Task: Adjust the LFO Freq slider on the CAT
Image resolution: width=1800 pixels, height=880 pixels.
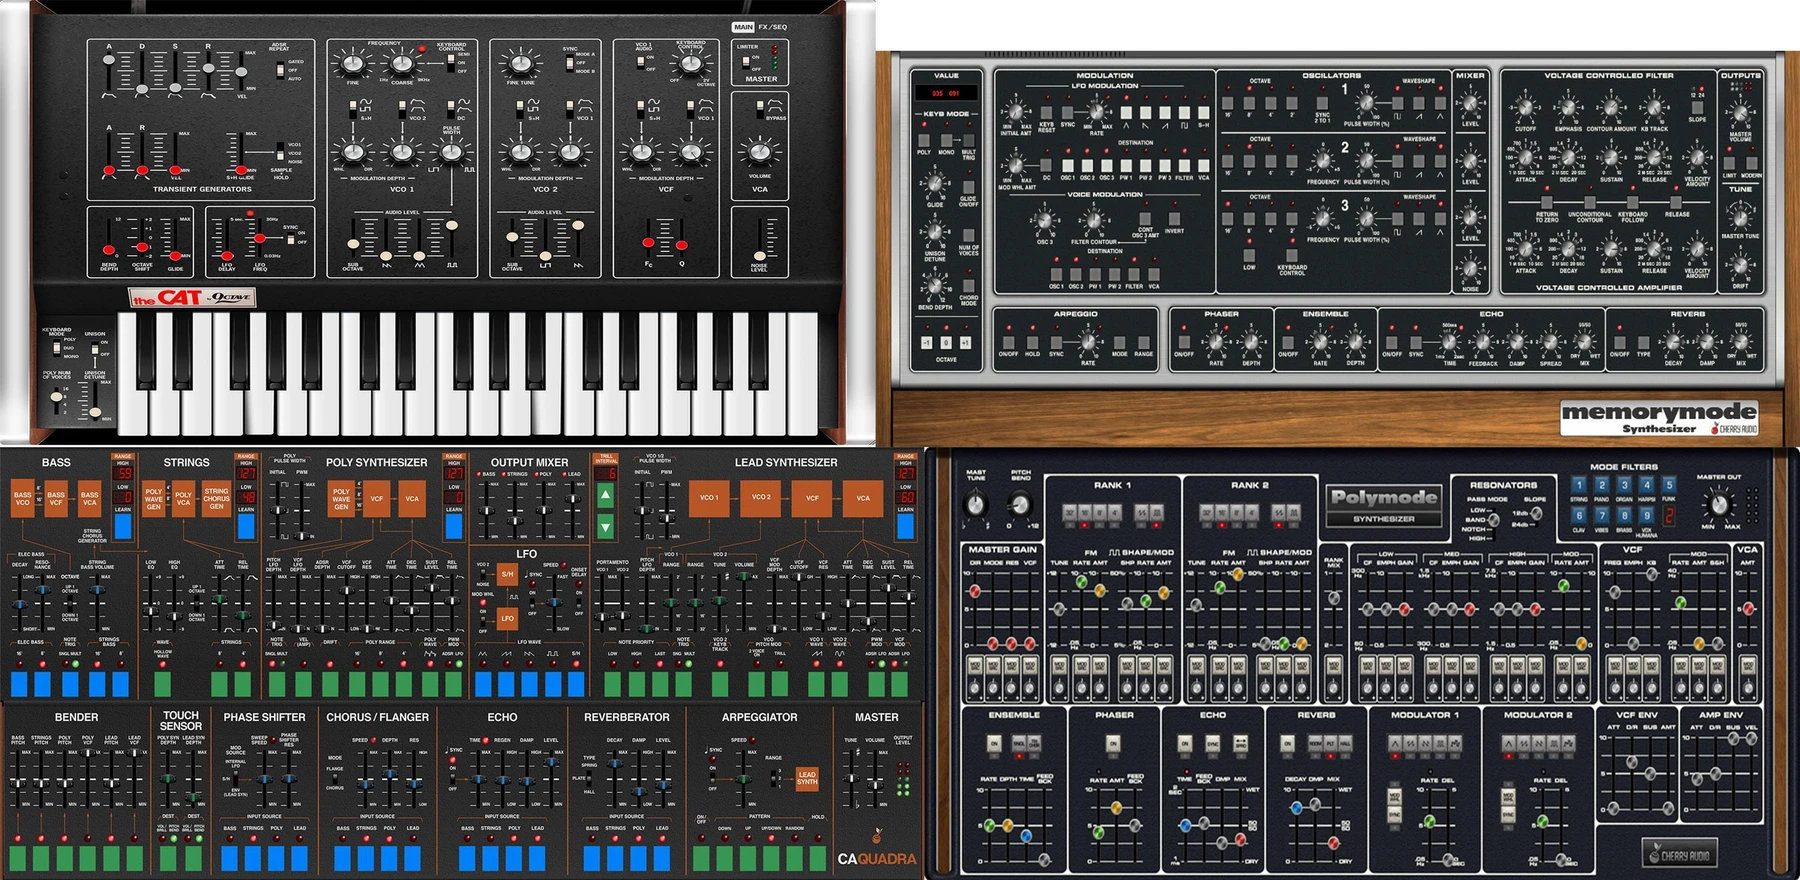Action: coord(260,238)
